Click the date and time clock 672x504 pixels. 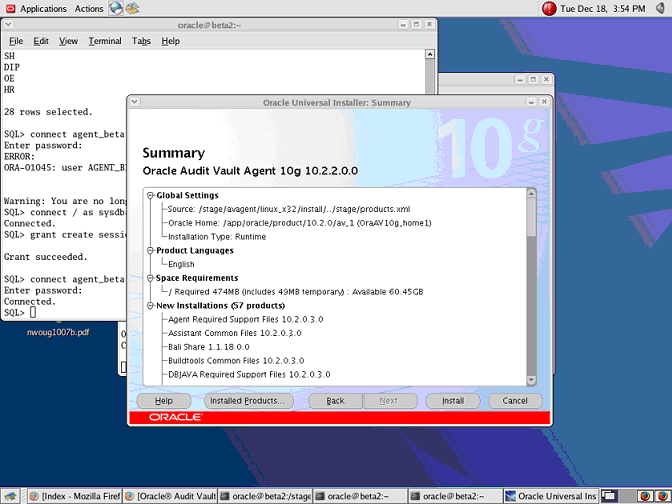603,9
